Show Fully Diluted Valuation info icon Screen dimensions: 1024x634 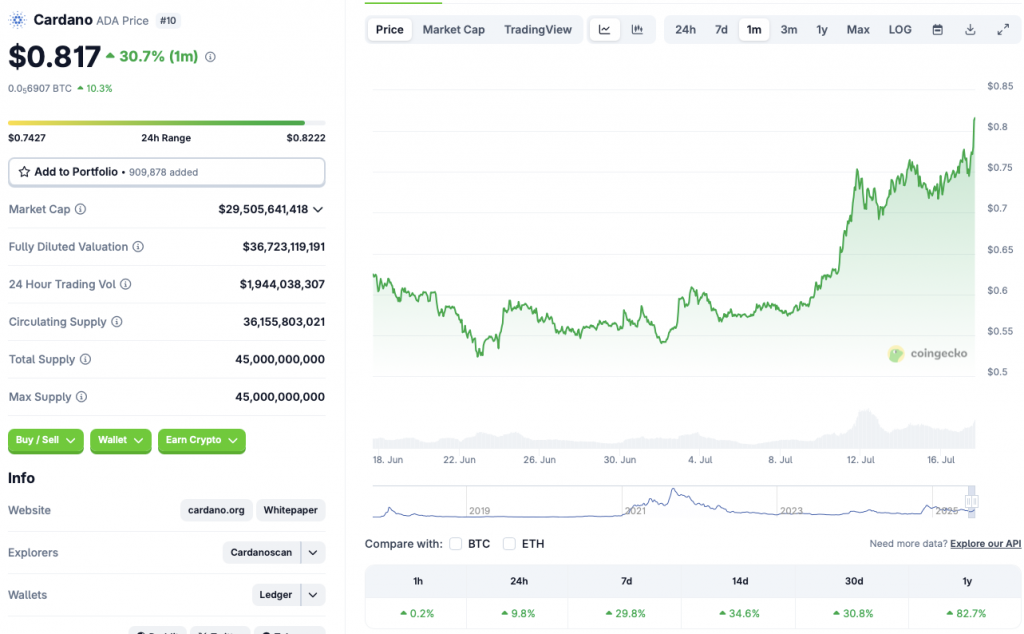[138, 247]
